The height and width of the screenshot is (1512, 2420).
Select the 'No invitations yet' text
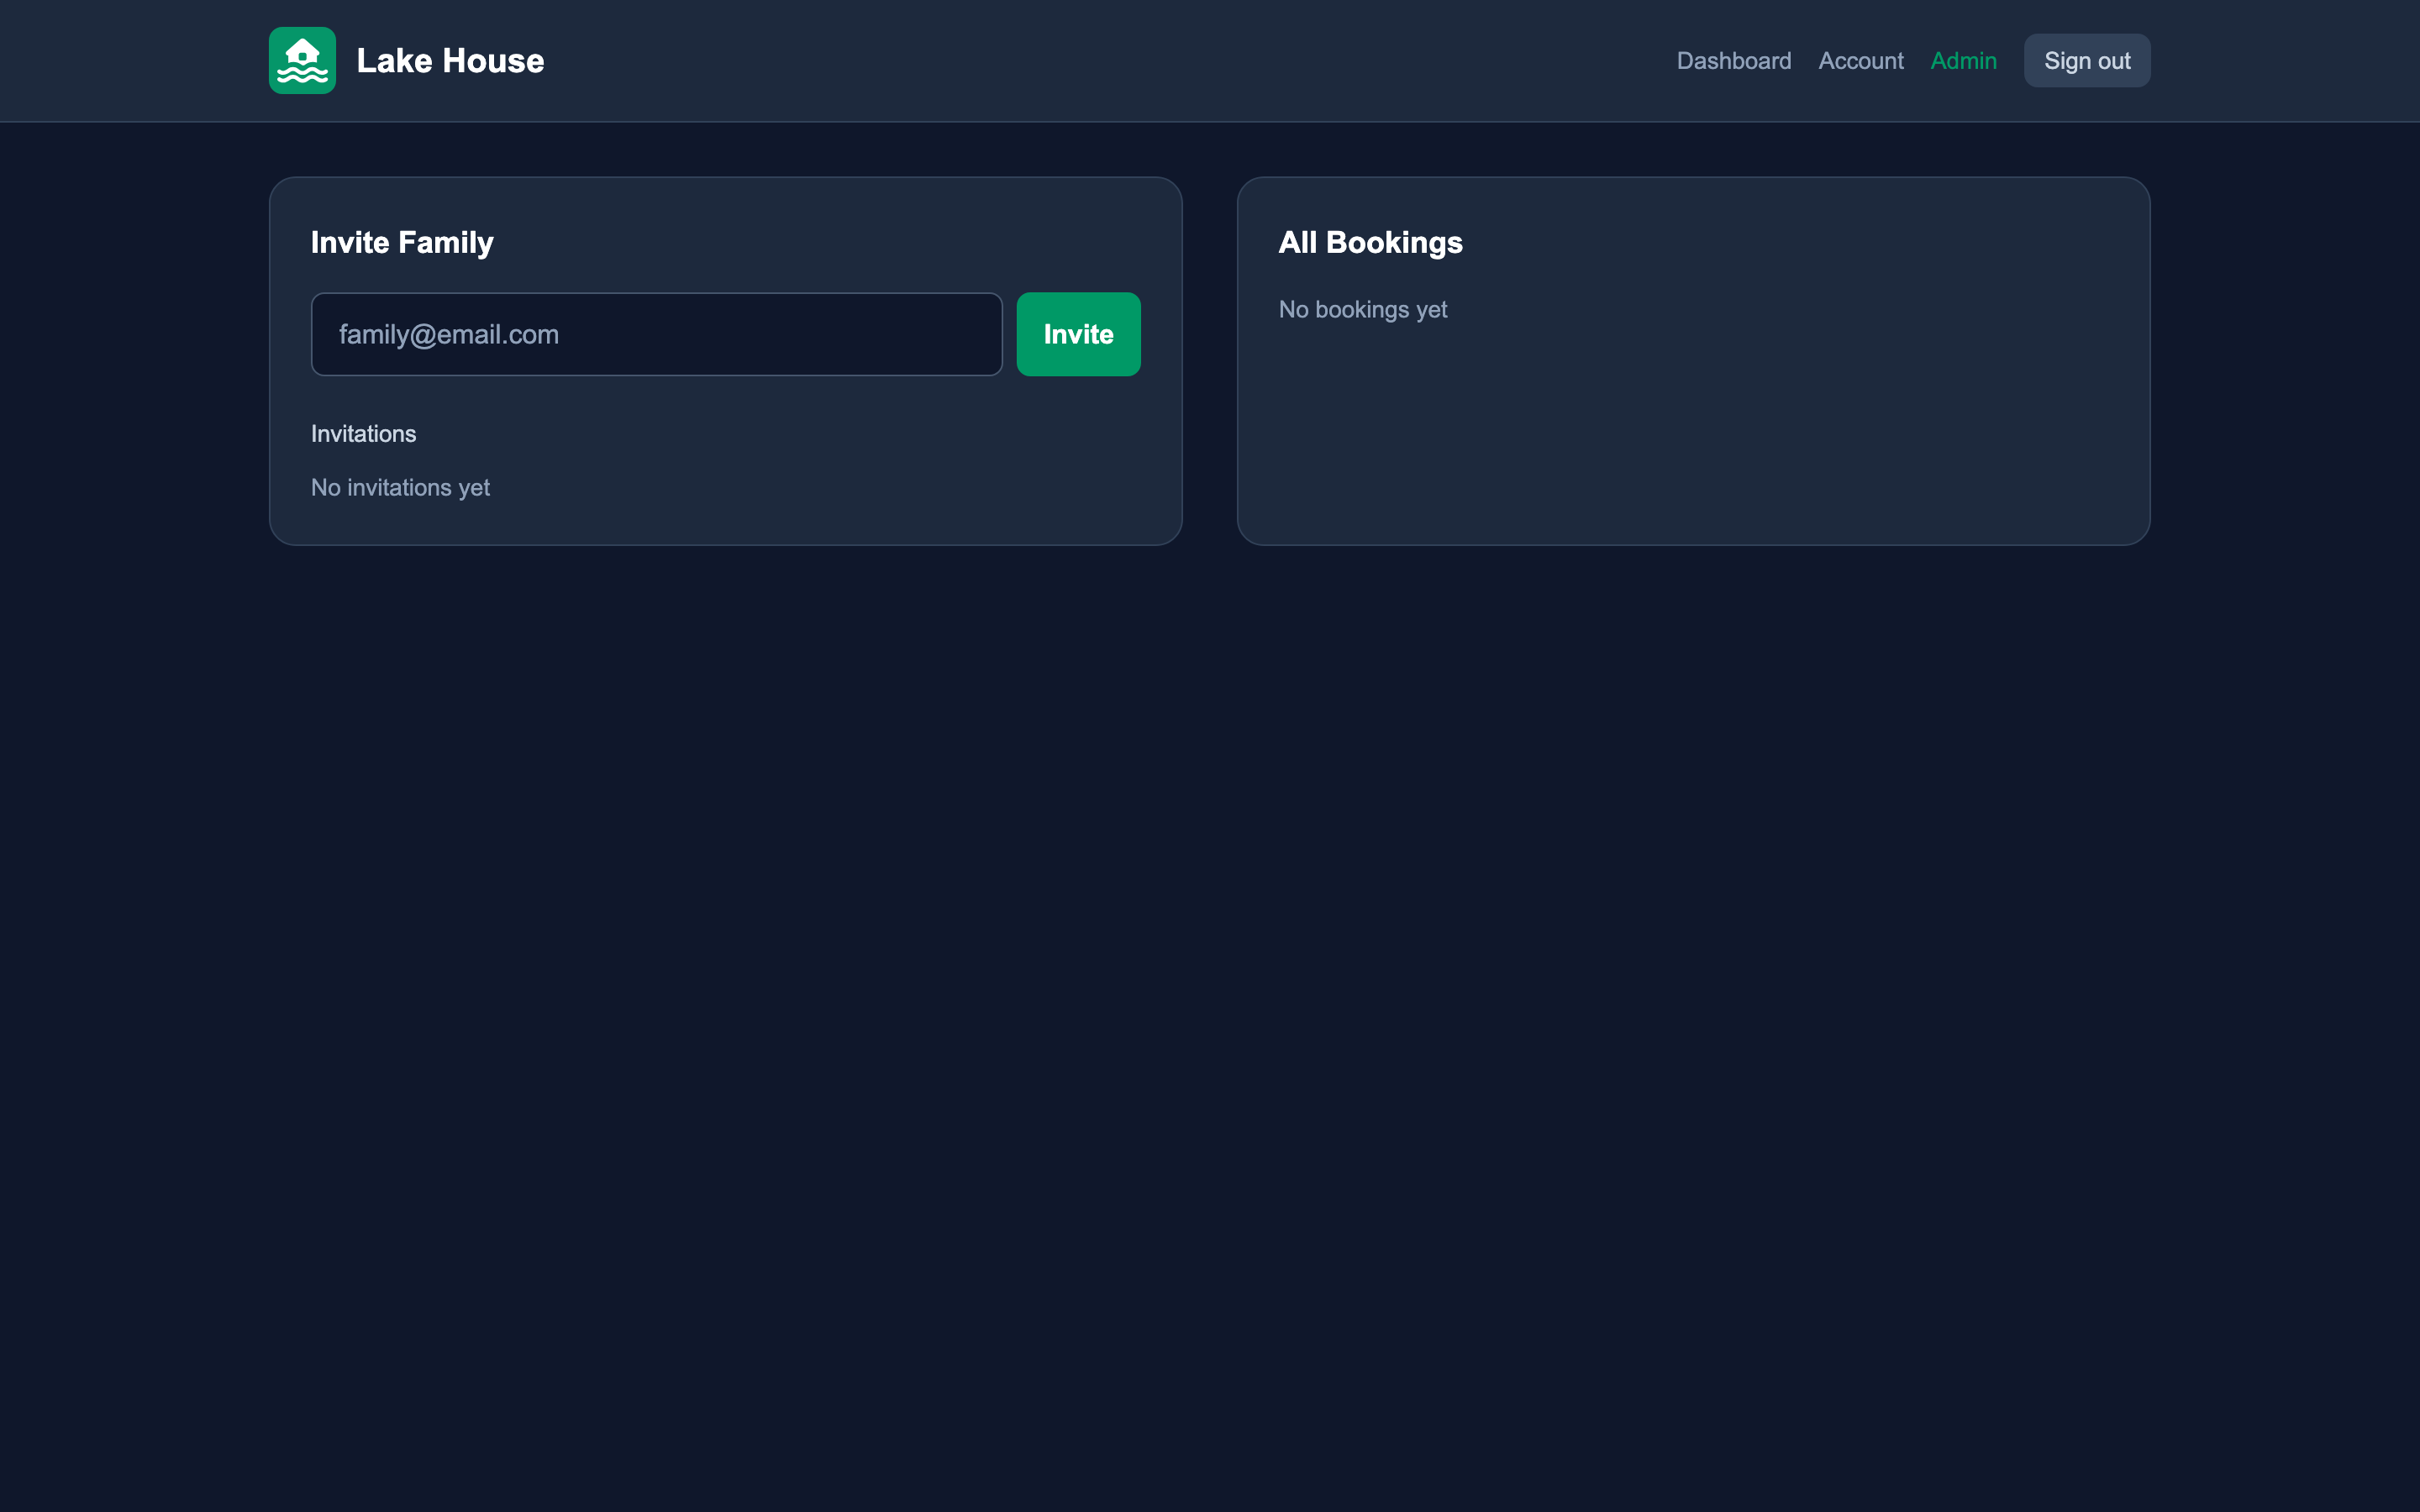coord(400,488)
